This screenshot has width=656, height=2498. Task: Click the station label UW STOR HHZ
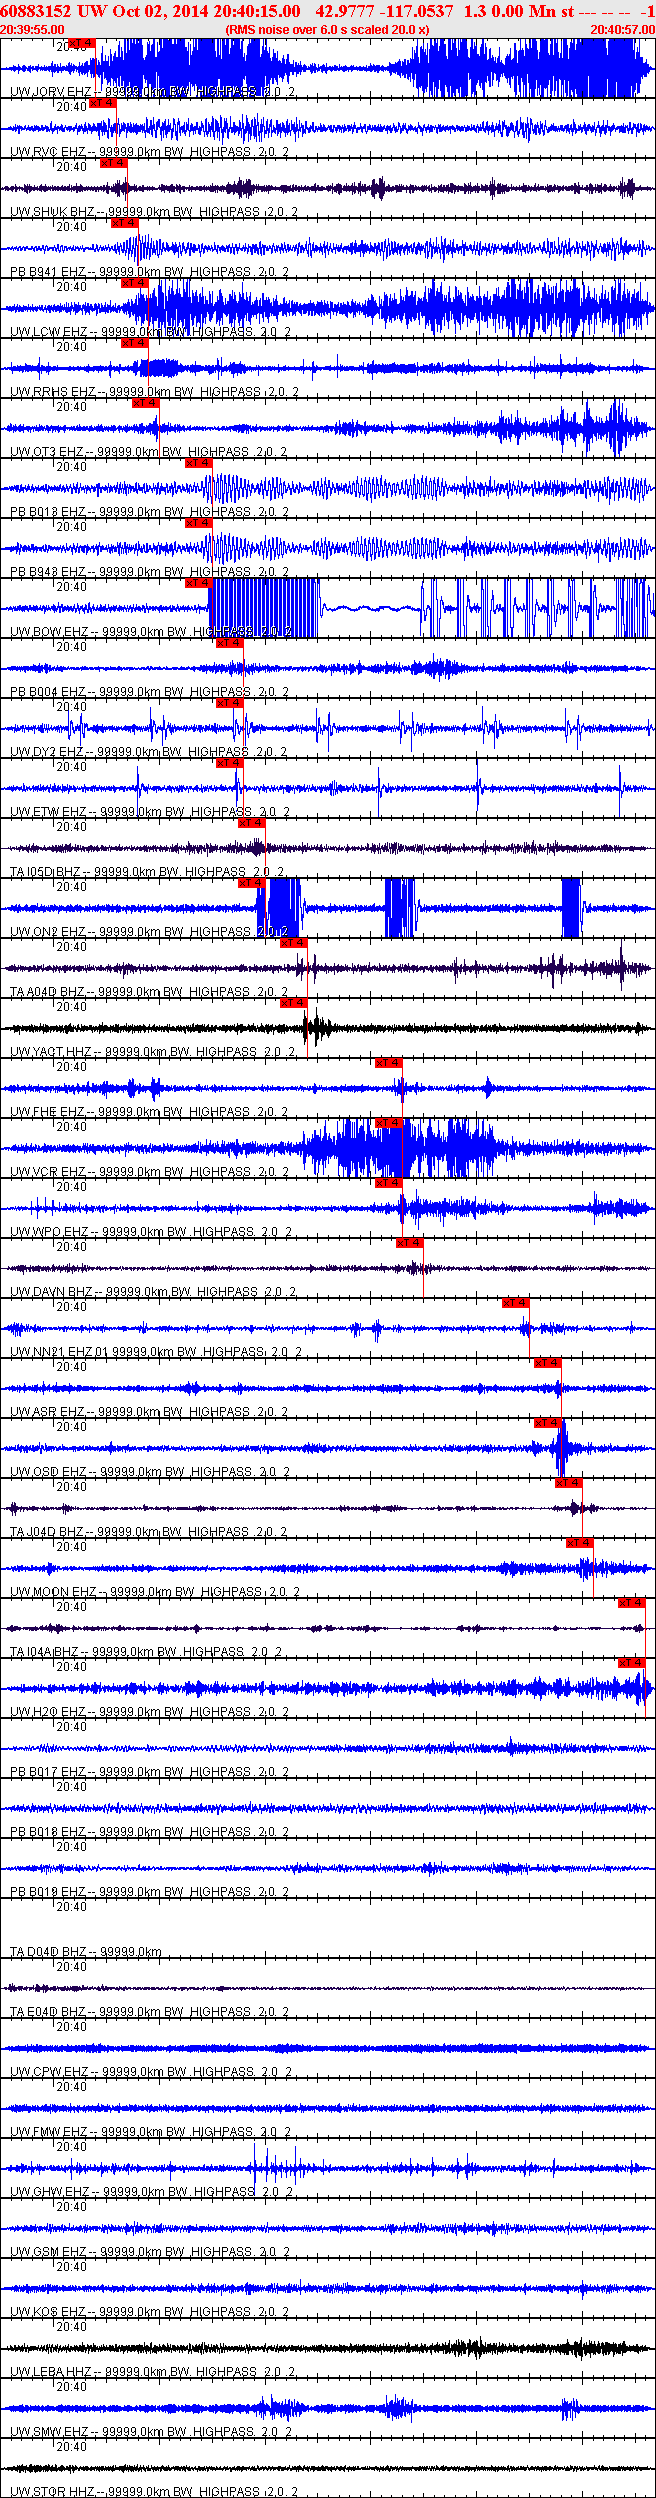52,2492
